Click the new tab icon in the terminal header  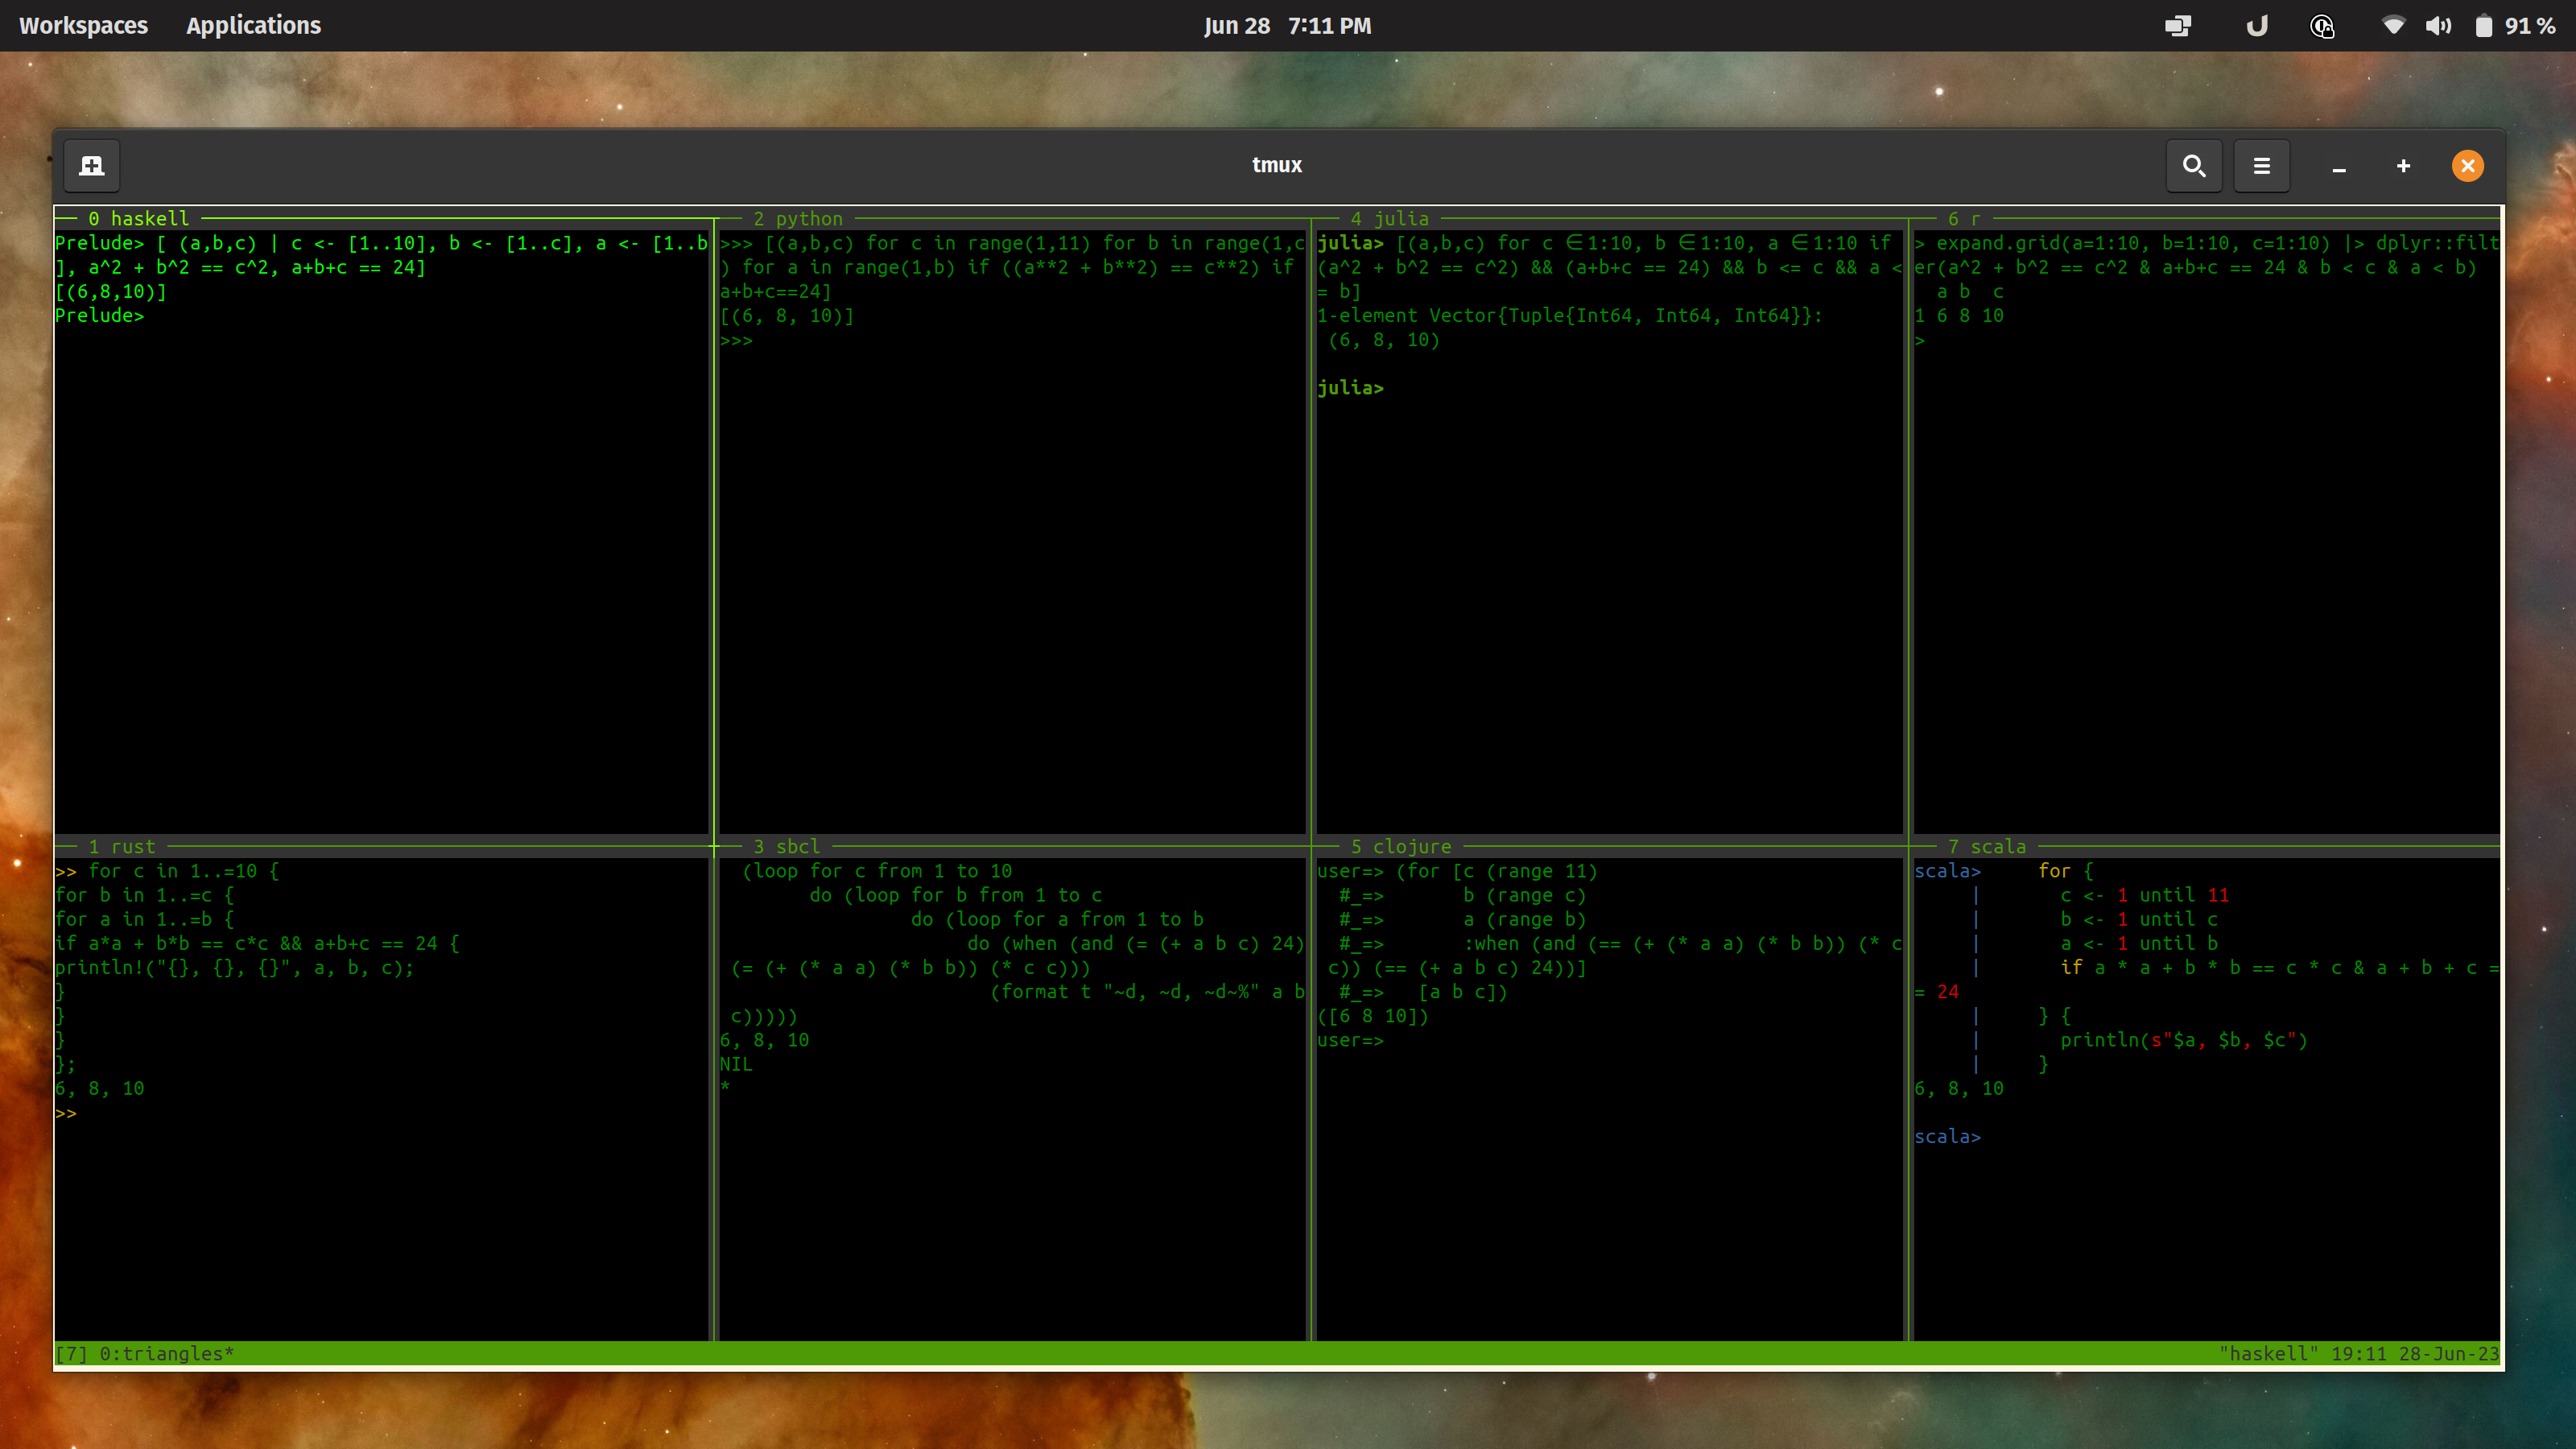point(92,166)
